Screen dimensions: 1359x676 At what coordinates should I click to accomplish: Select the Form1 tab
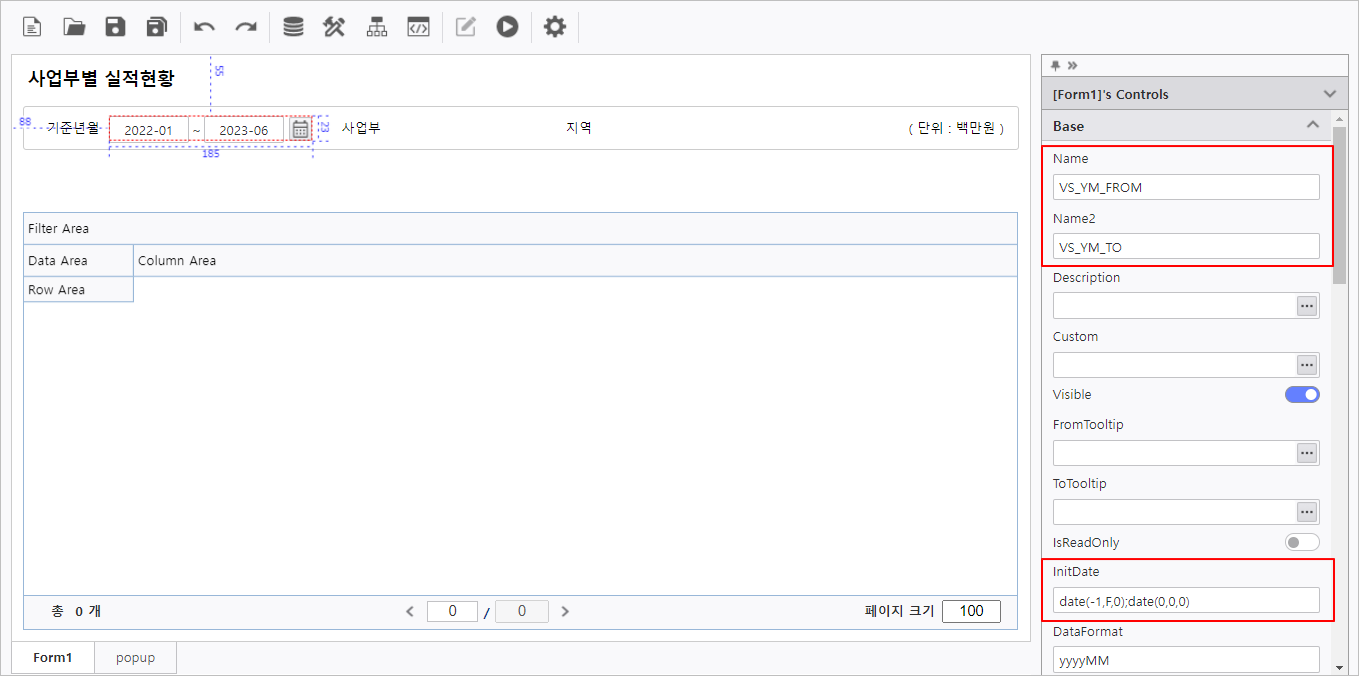[x=53, y=658]
